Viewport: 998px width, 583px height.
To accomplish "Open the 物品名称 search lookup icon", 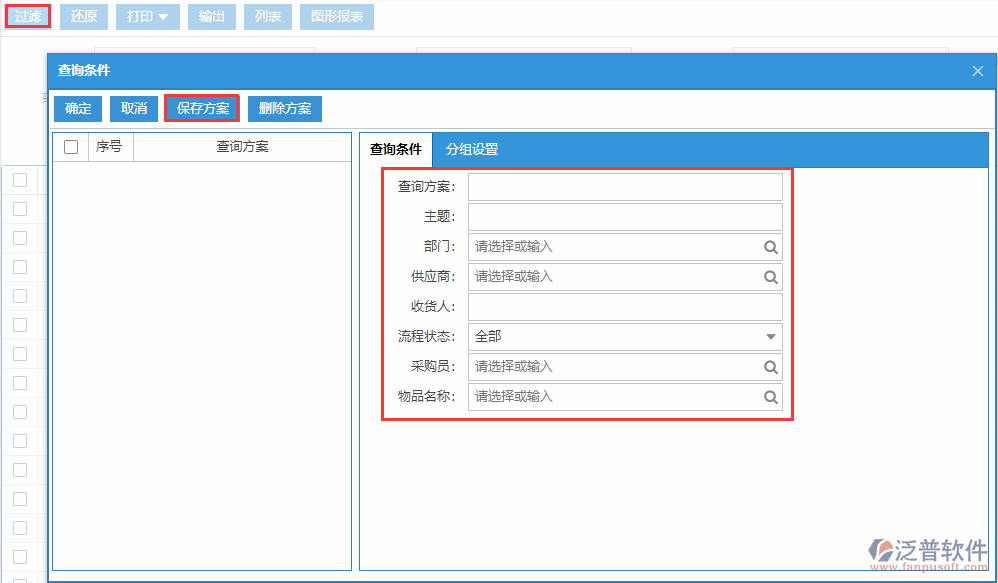I will (770, 396).
